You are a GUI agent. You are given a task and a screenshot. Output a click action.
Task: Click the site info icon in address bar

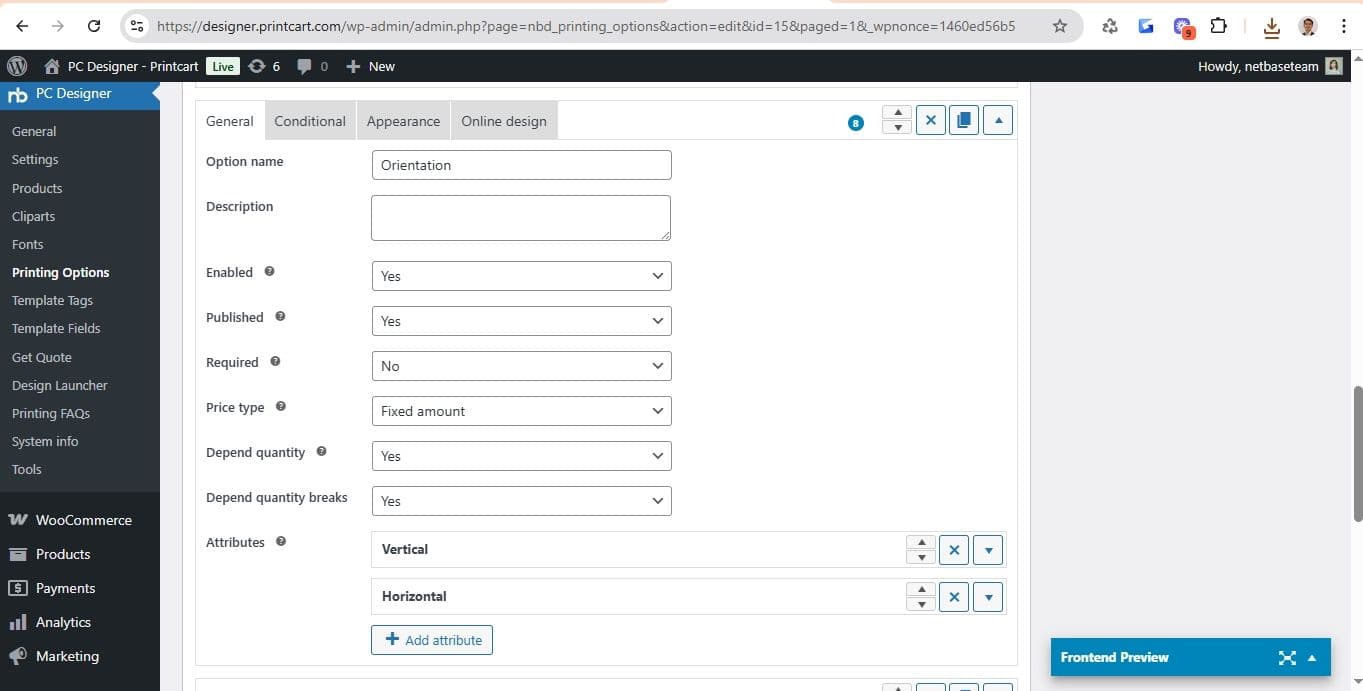pos(138,26)
